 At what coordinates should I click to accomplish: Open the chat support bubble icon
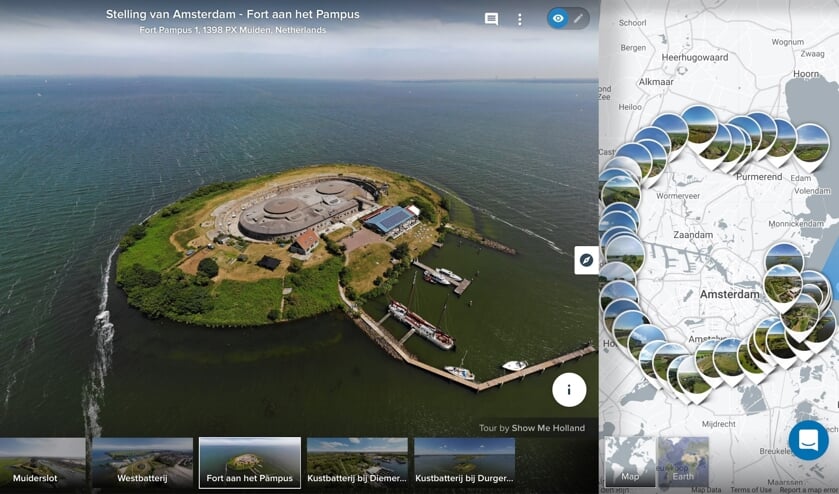[x=808, y=440]
